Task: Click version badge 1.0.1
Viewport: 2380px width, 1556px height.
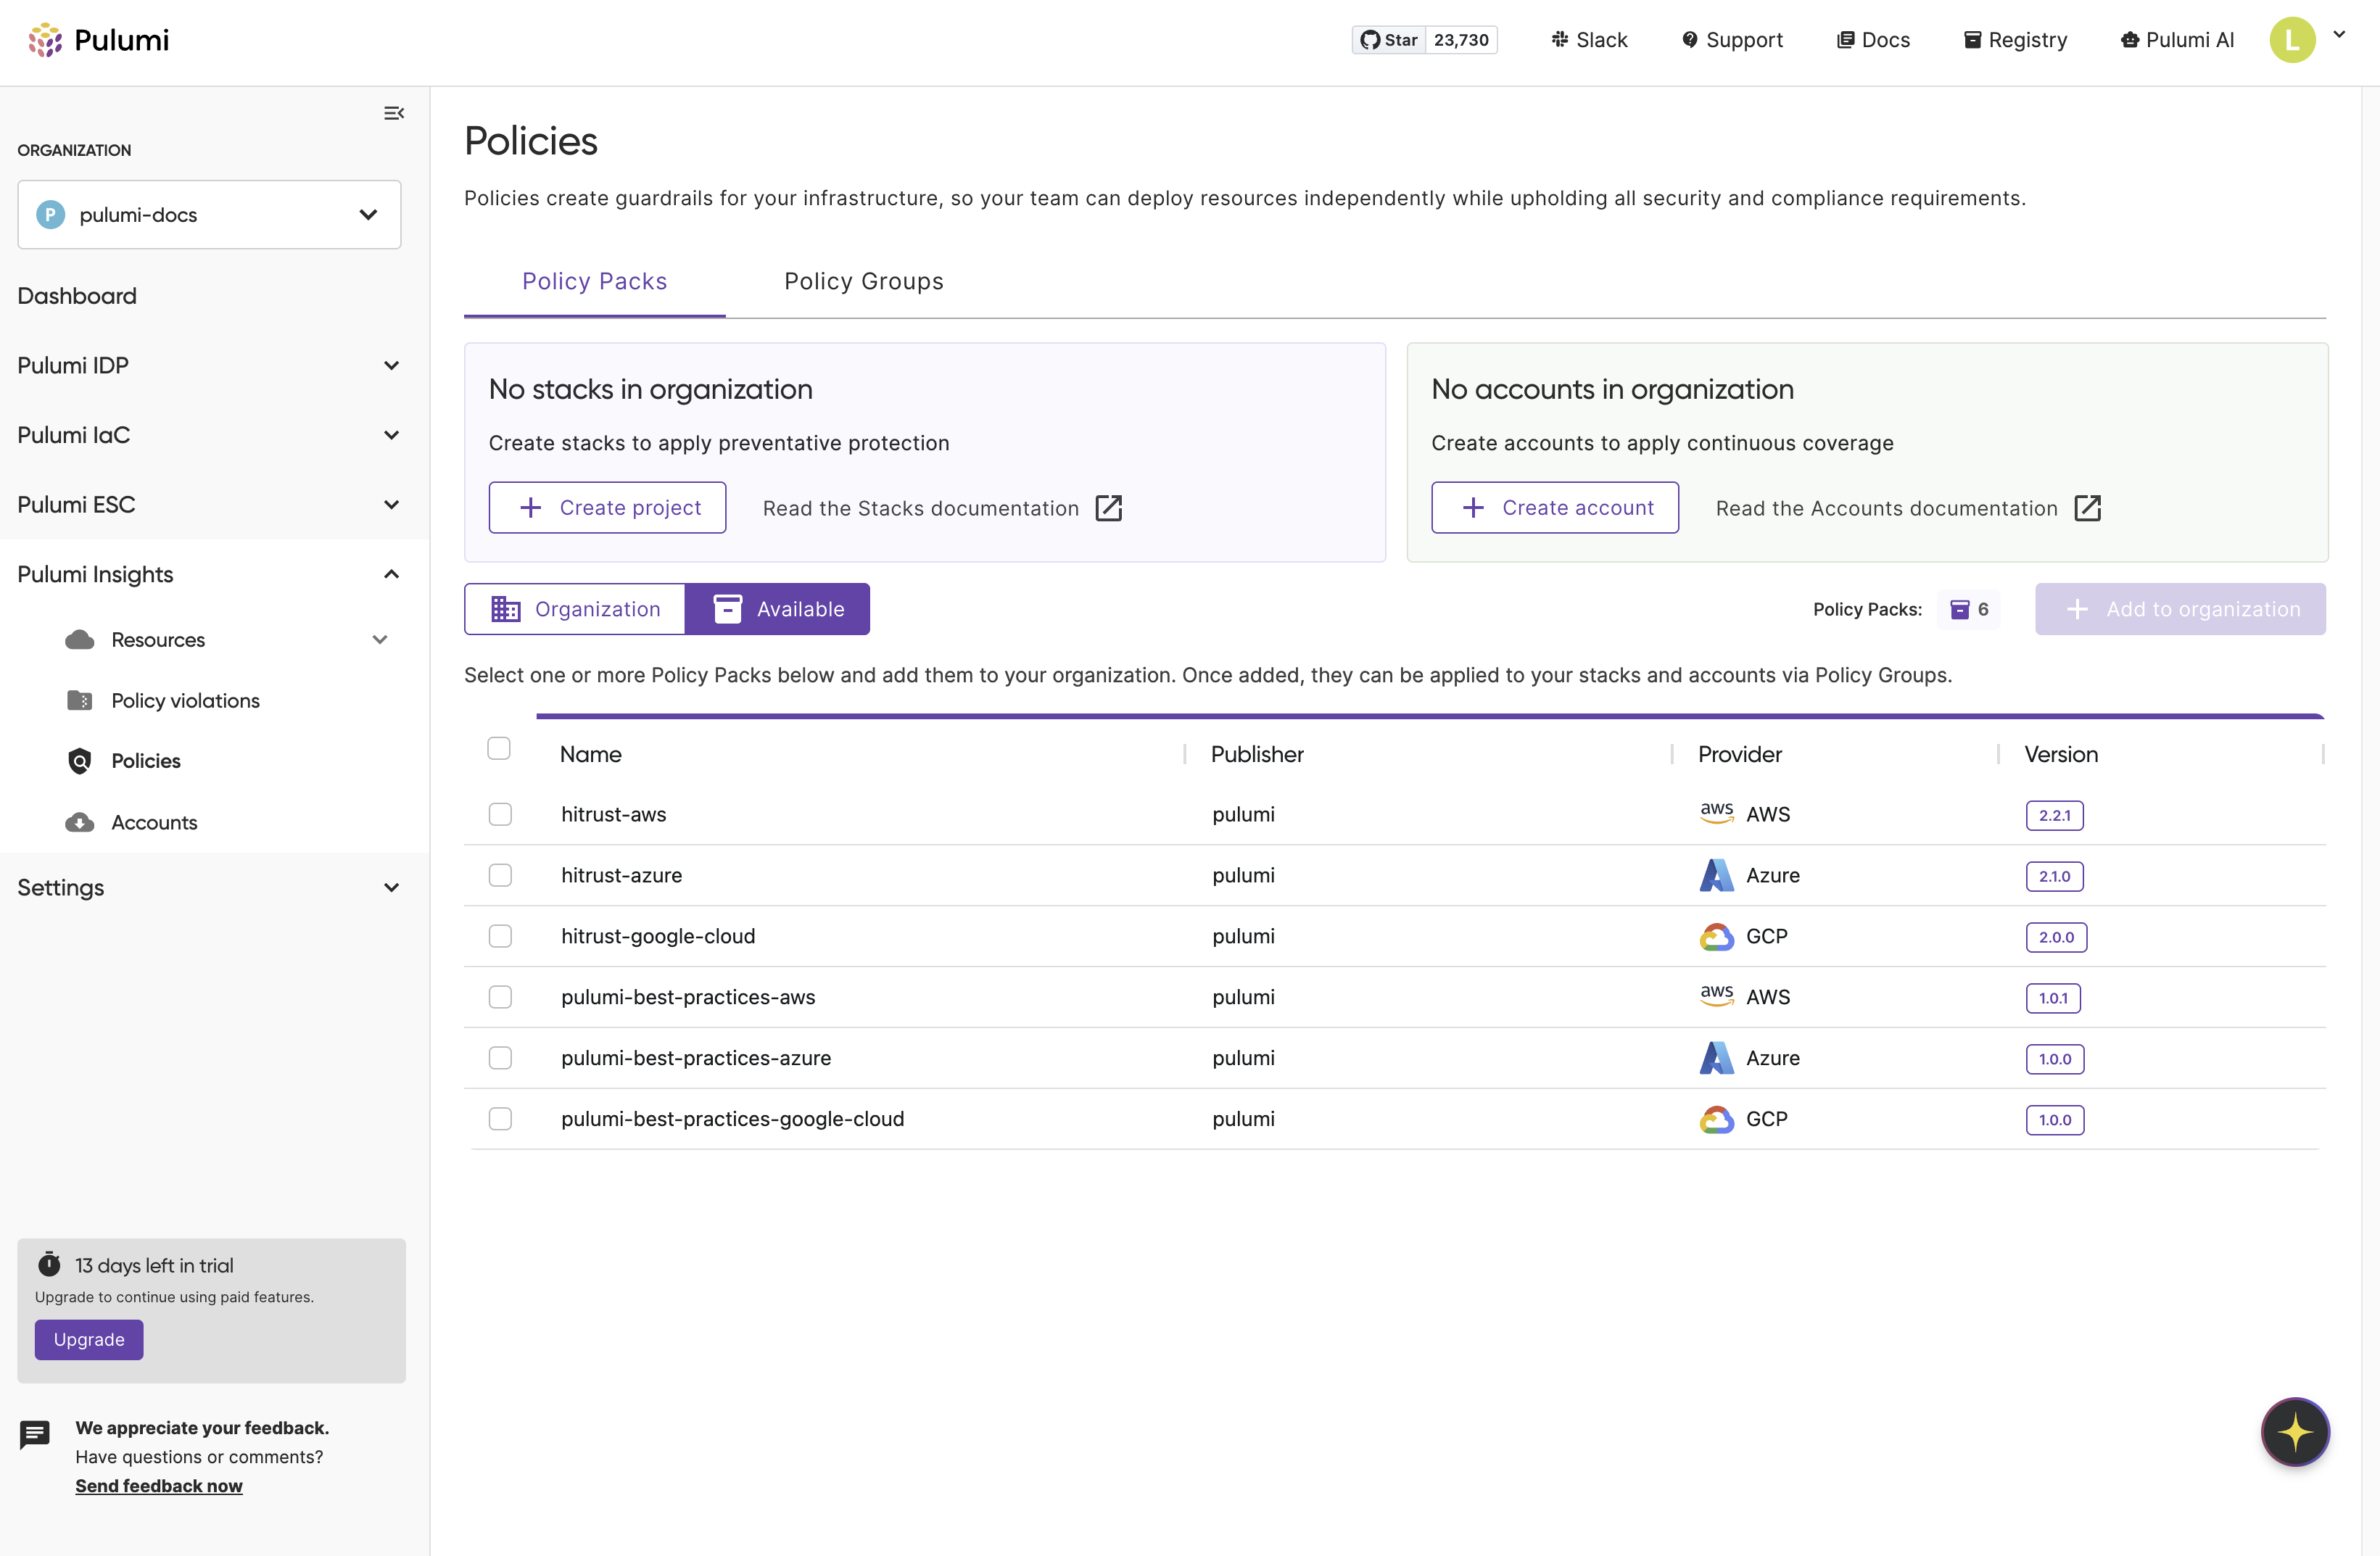Action: tap(2053, 998)
